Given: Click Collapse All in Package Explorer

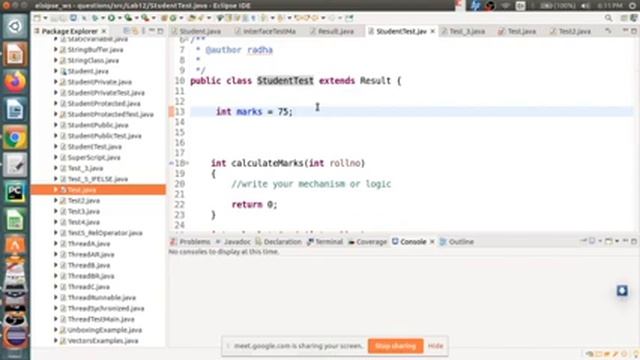Looking at the screenshot, I should 127,31.
